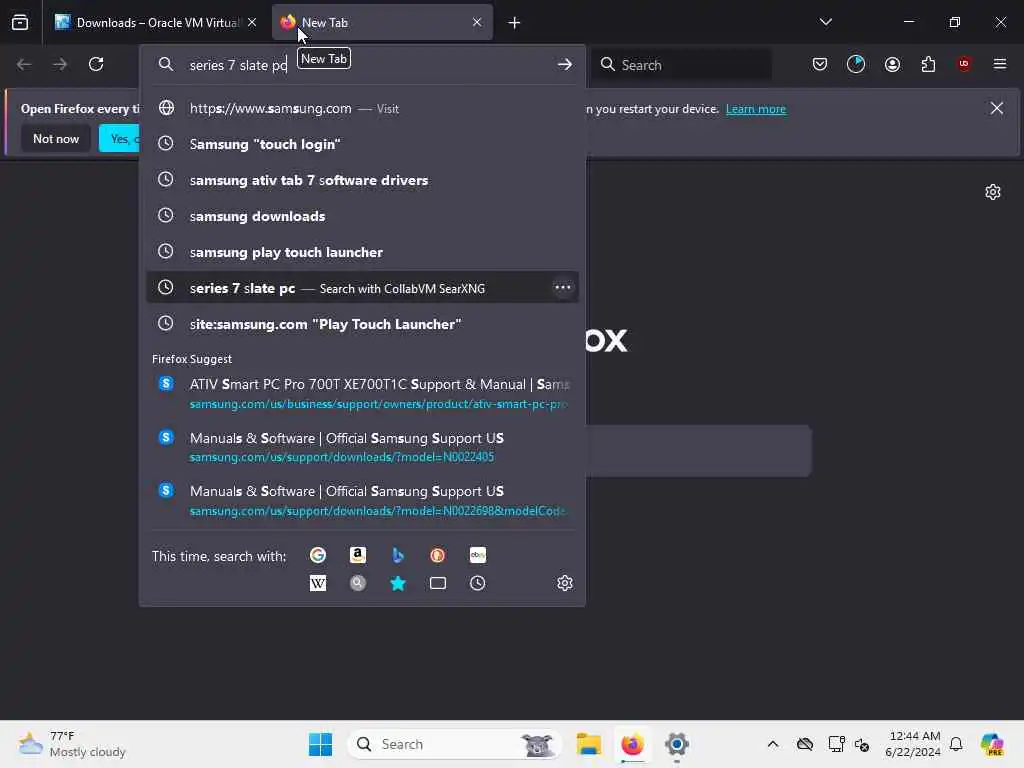Image resolution: width=1024 pixels, height=768 pixels.
Task: Search in bookmarks star icon
Action: coord(398,583)
